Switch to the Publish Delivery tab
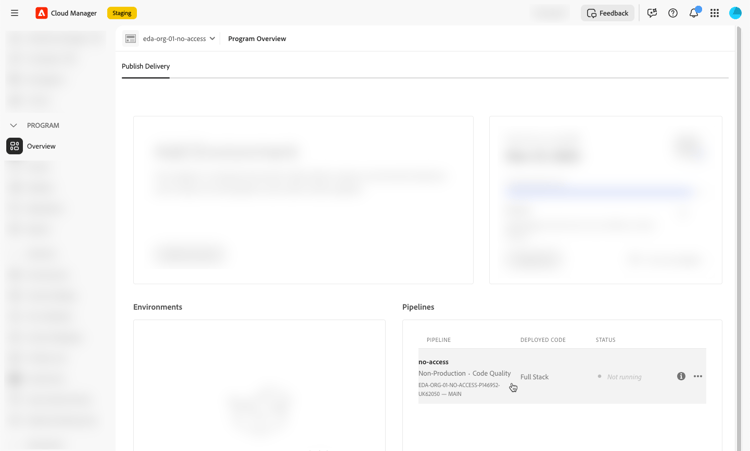750x451 pixels. pyautogui.click(x=145, y=66)
